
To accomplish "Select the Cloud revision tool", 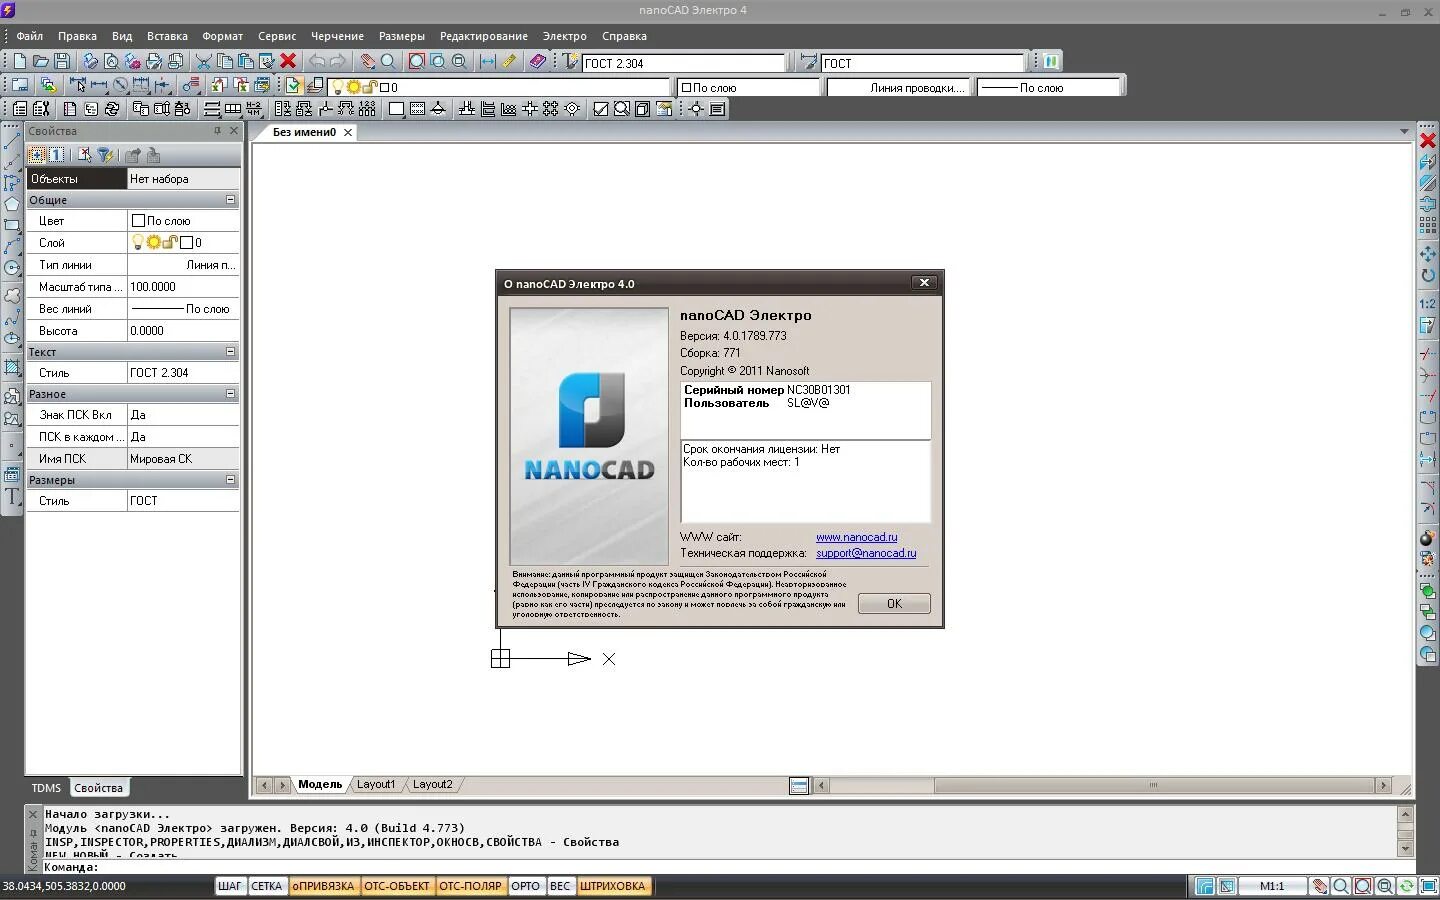I will 12,296.
